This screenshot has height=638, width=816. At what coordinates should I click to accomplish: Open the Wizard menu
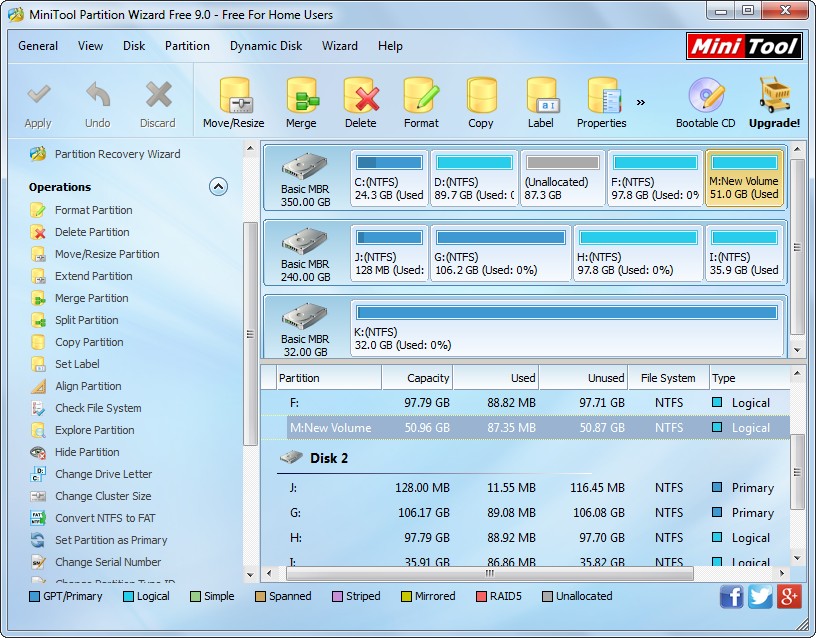pyautogui.click(x=340, y=46)
